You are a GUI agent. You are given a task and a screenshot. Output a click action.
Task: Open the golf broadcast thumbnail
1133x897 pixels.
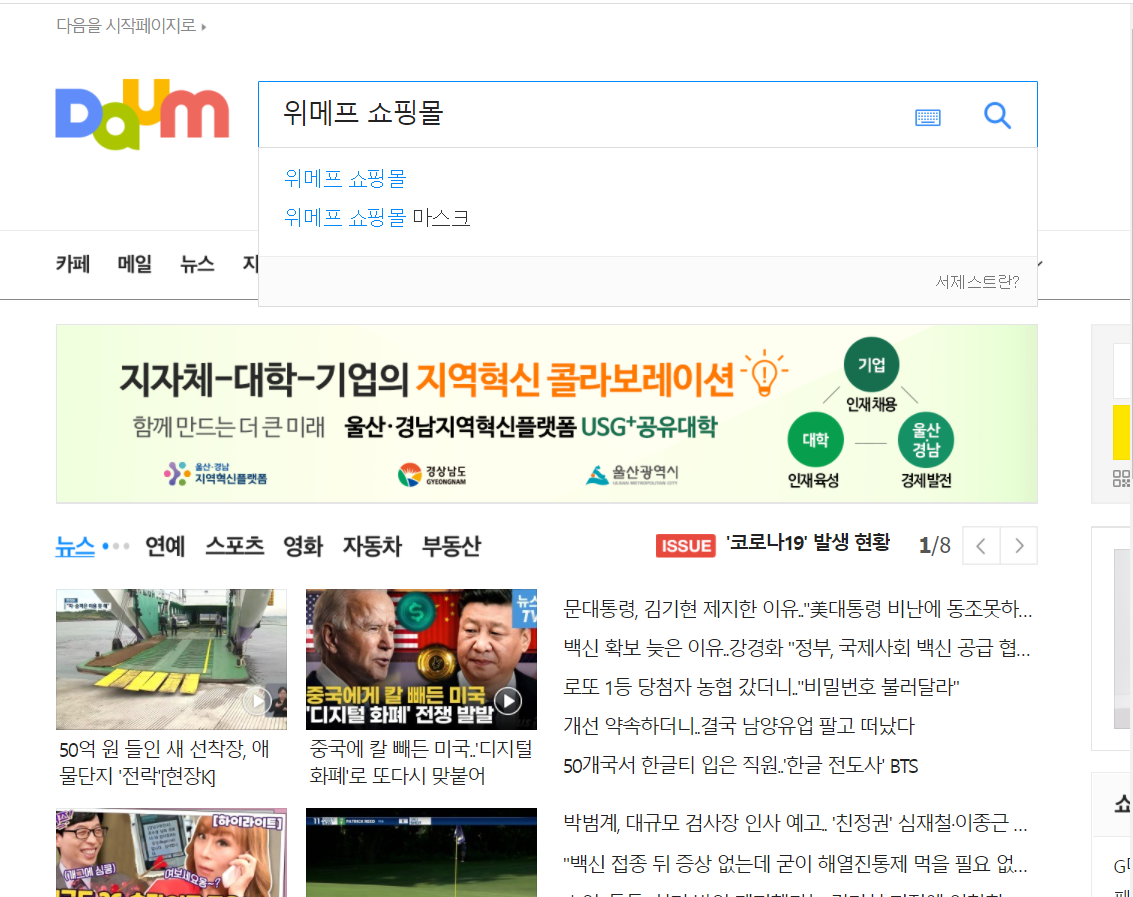pos(421,853)
